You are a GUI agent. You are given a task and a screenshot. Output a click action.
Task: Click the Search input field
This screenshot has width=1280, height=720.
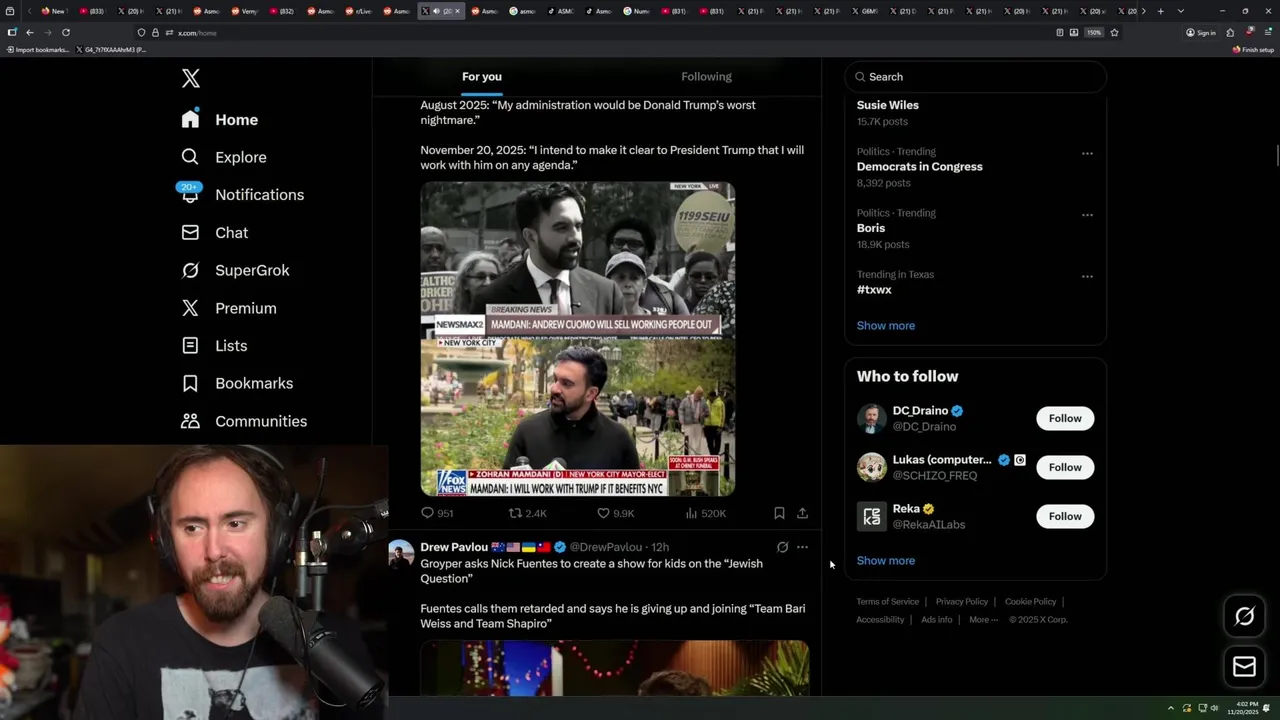976,77
